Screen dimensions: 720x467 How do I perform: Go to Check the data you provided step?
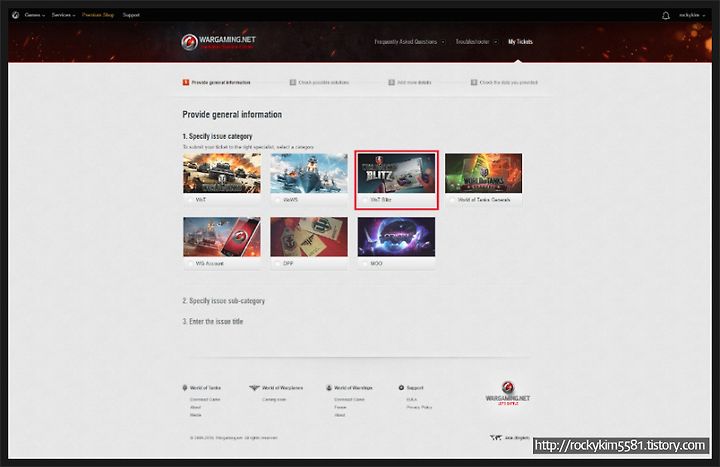tap(504, 83)
